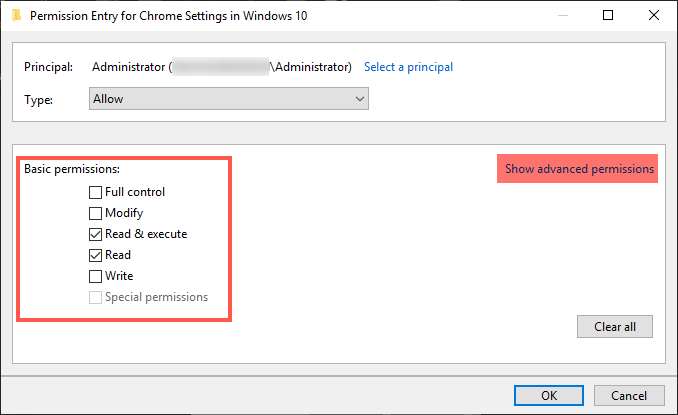Show advanced permissions
Image resolution: width=678 pixels, height=415 pixels.
(579, 169)
